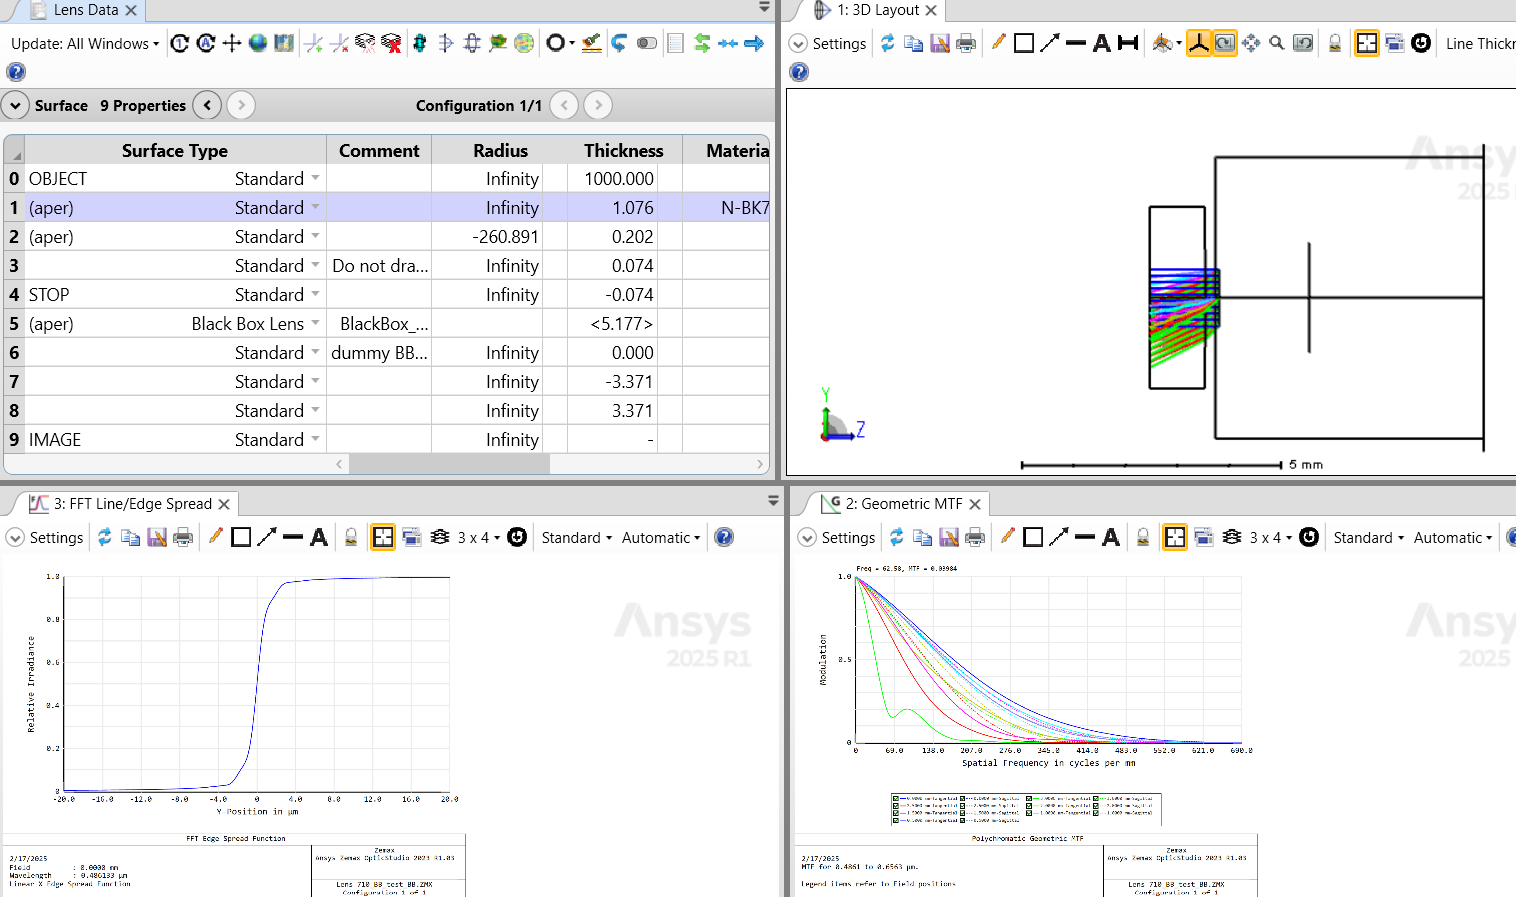Image resolution: width=1516 pixels, height=897 pixels.
Task: Expand Settings in FFT Line/Edge Spread window
Action: tap(45, 538)
